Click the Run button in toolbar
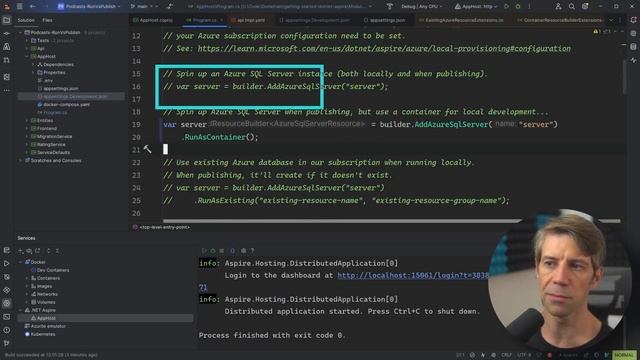 [507, 7]
